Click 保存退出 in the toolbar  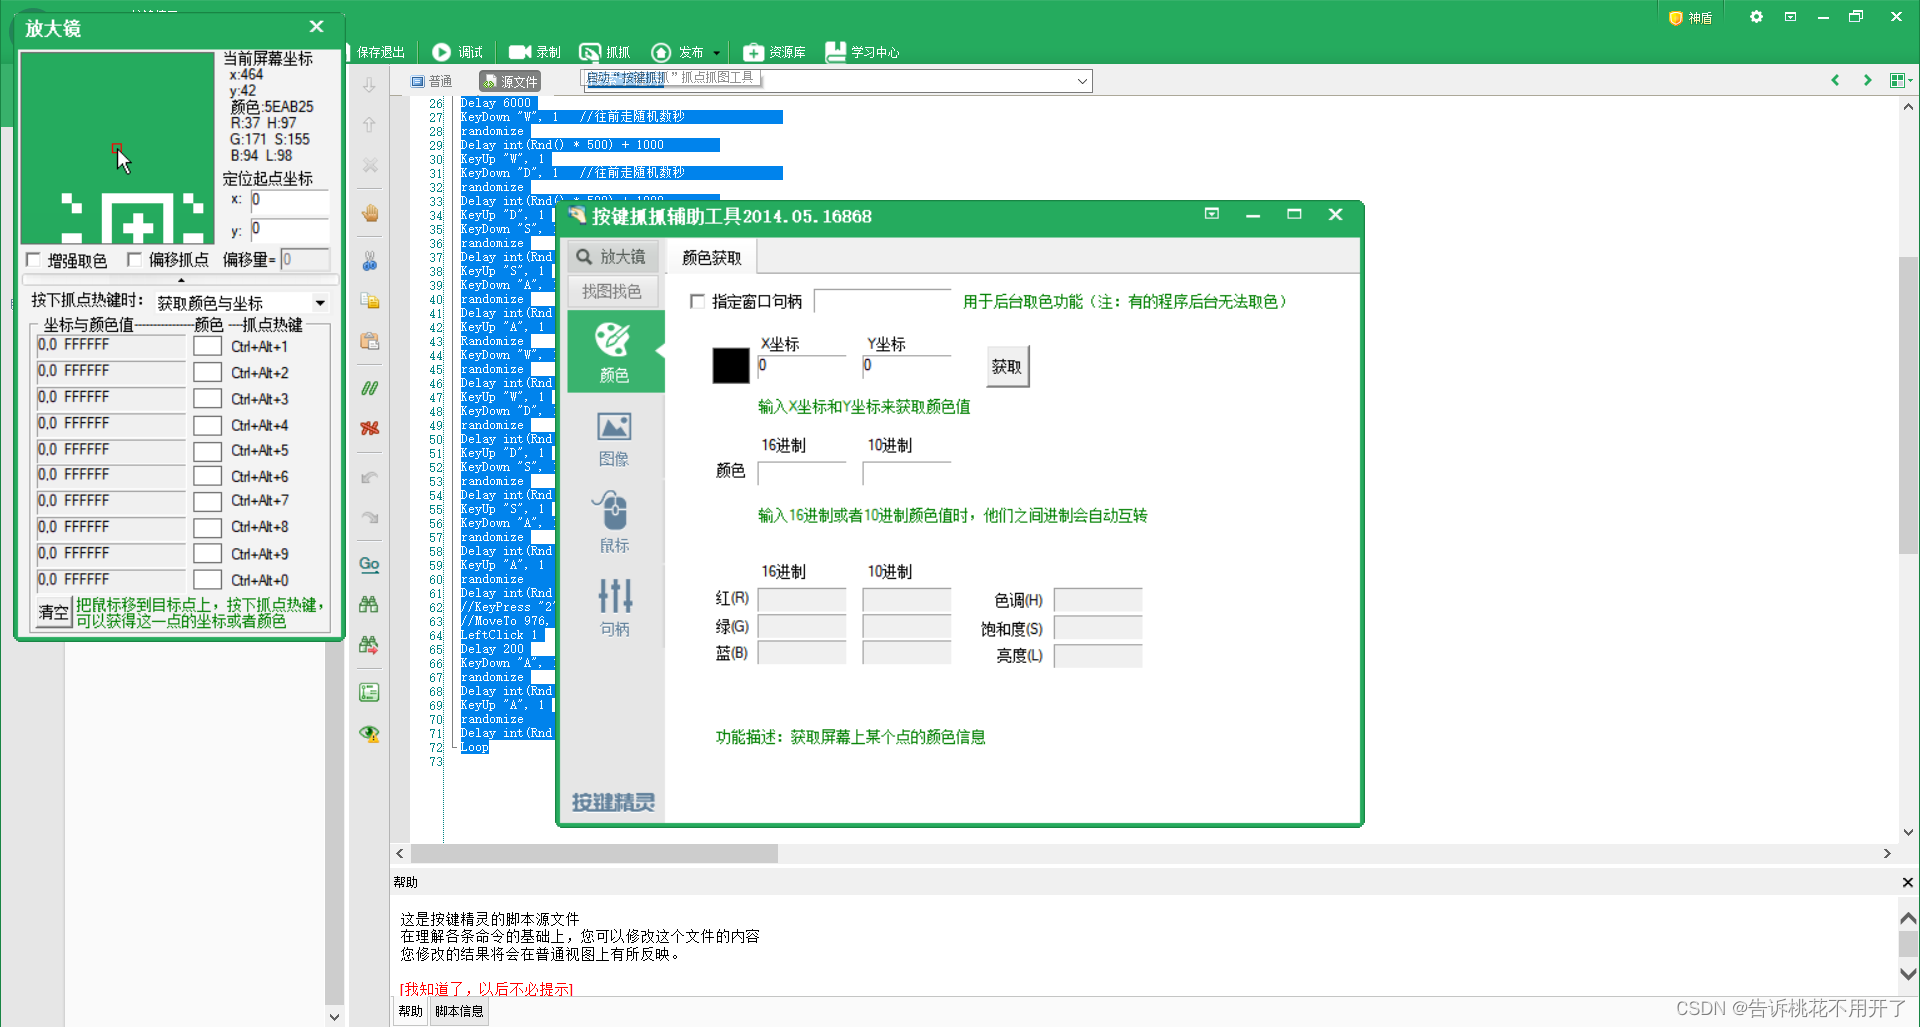(381, 52)
